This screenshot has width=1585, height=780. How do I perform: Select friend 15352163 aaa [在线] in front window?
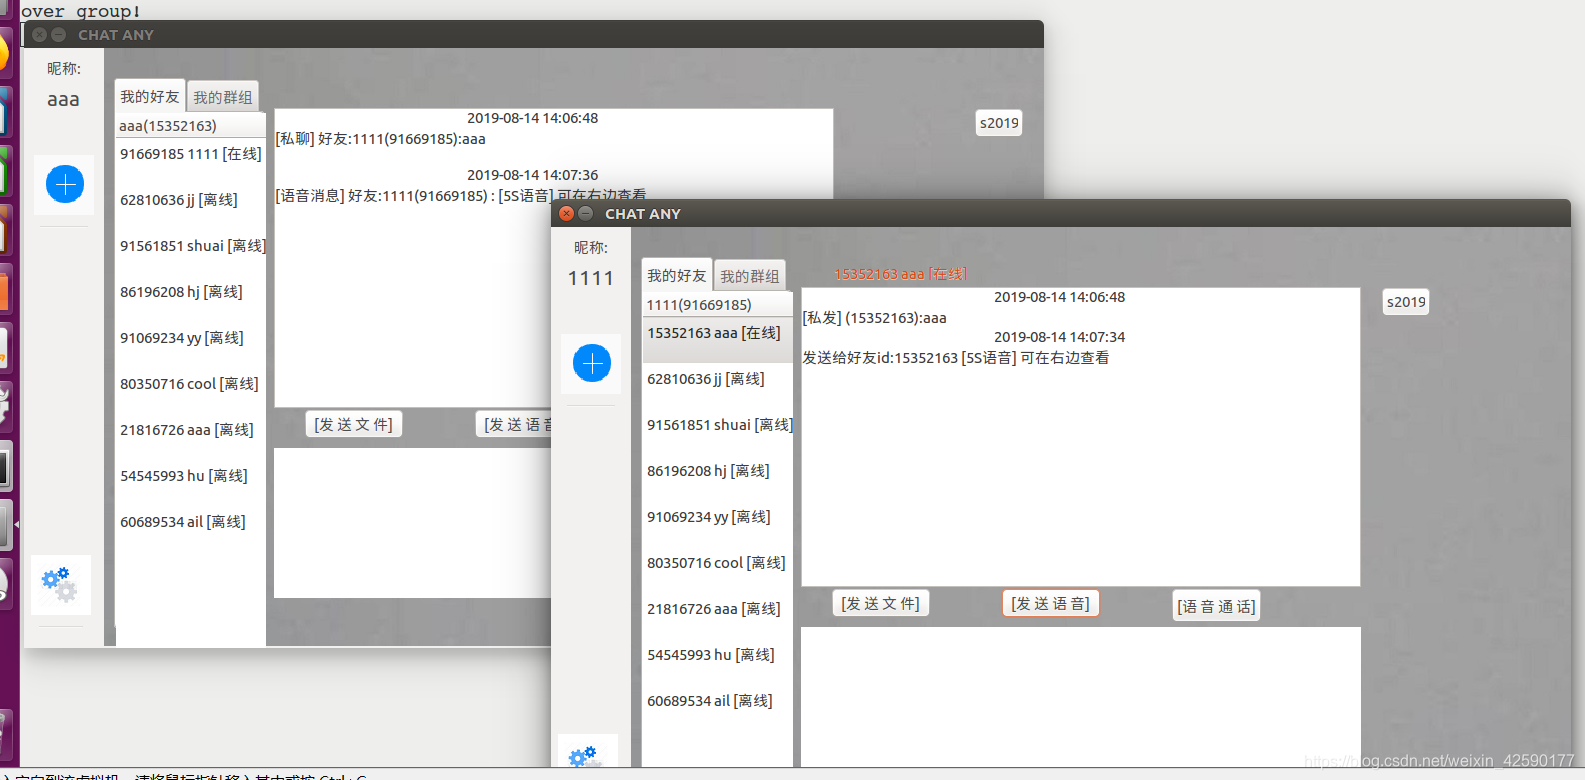click(718, 340)
